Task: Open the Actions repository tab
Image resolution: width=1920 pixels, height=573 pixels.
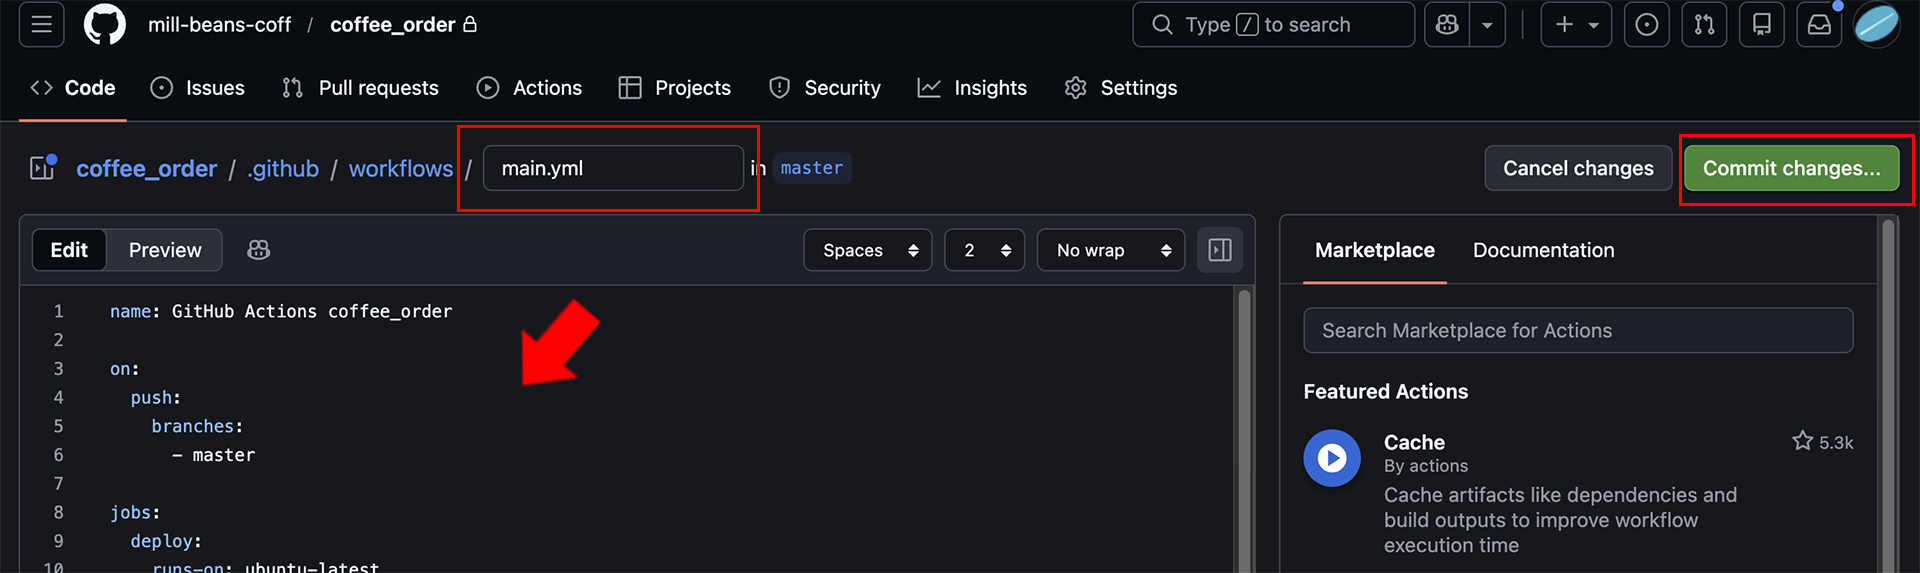Action: click(529, 88)
